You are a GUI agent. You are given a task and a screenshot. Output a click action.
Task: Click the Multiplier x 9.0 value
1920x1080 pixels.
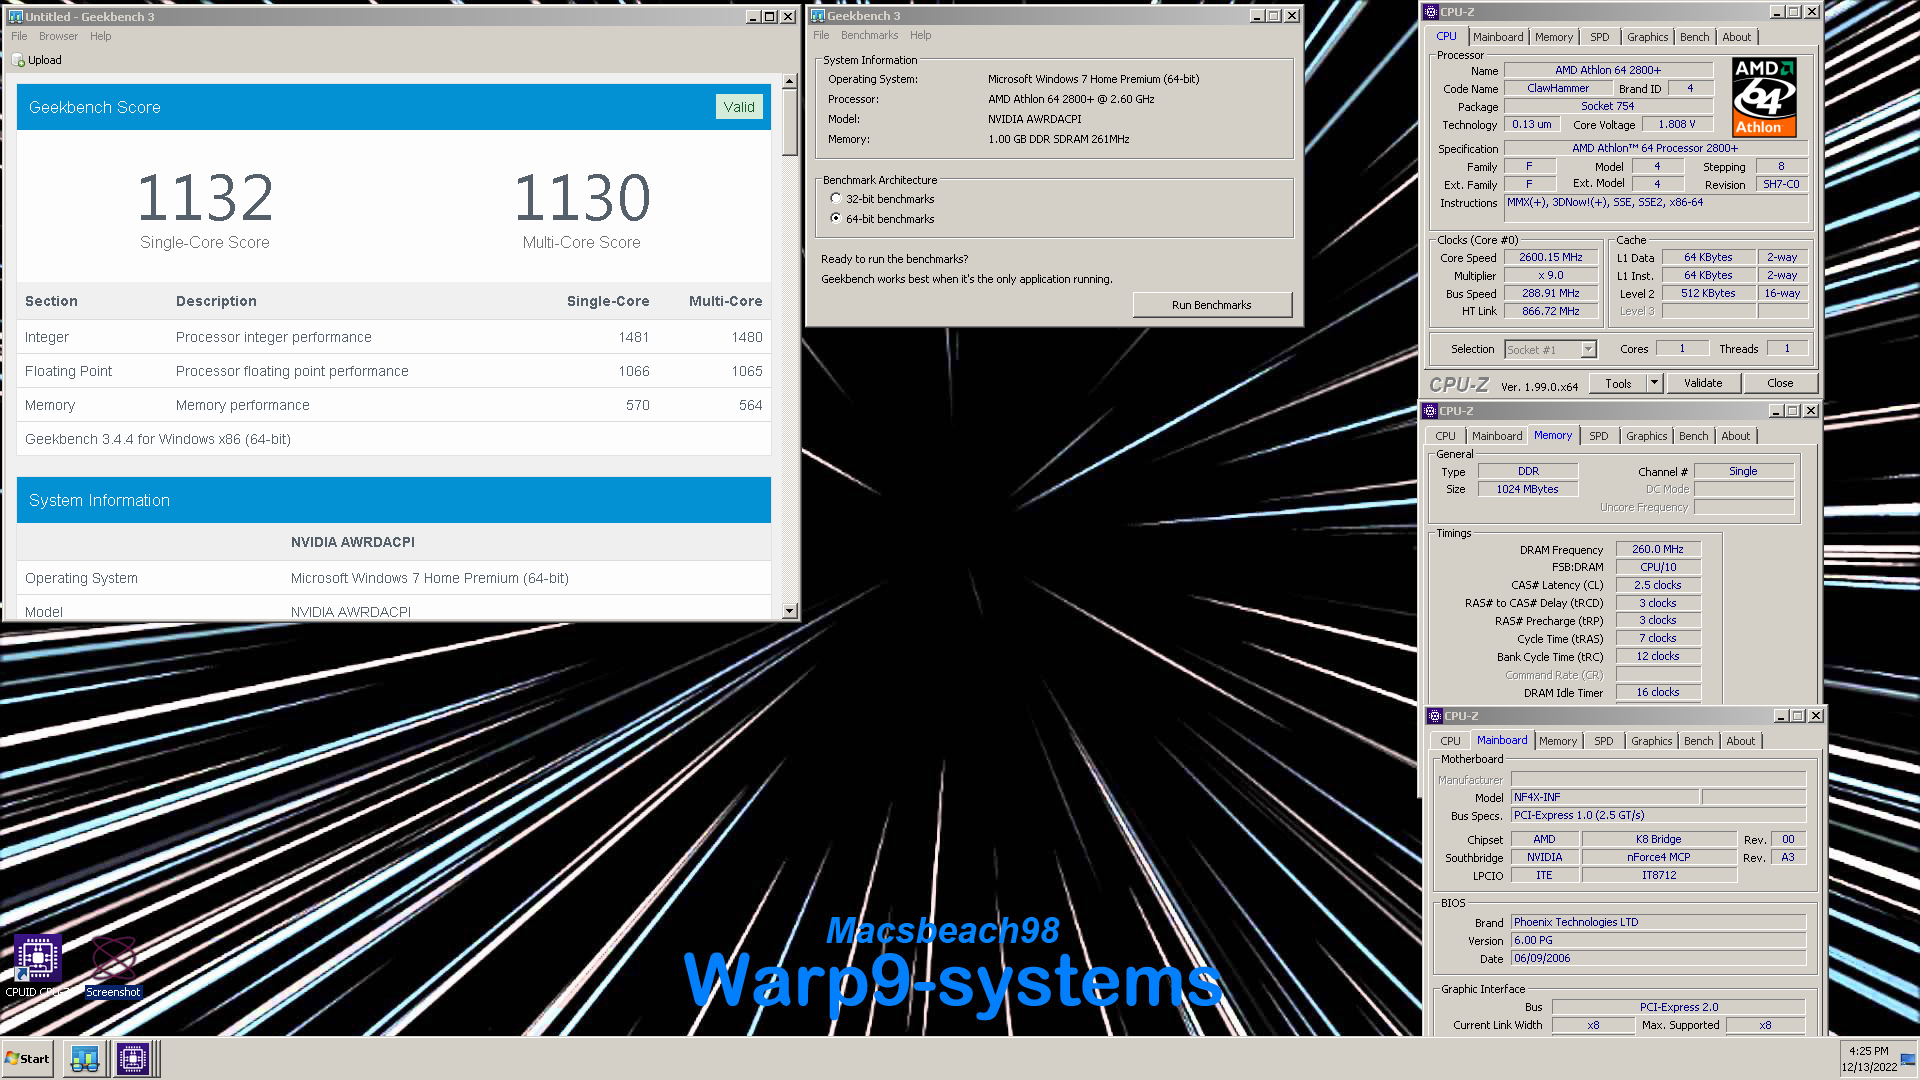(x=1550, y=275)
